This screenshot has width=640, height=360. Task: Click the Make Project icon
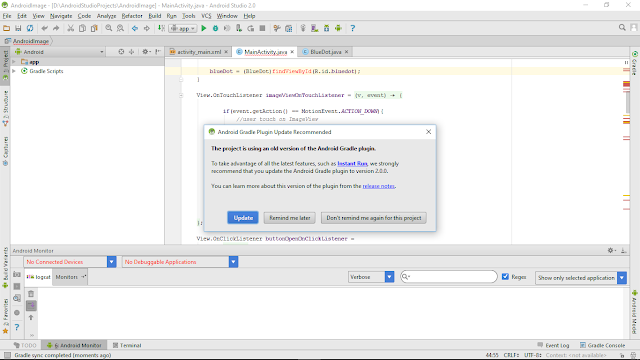coord(162,28)
